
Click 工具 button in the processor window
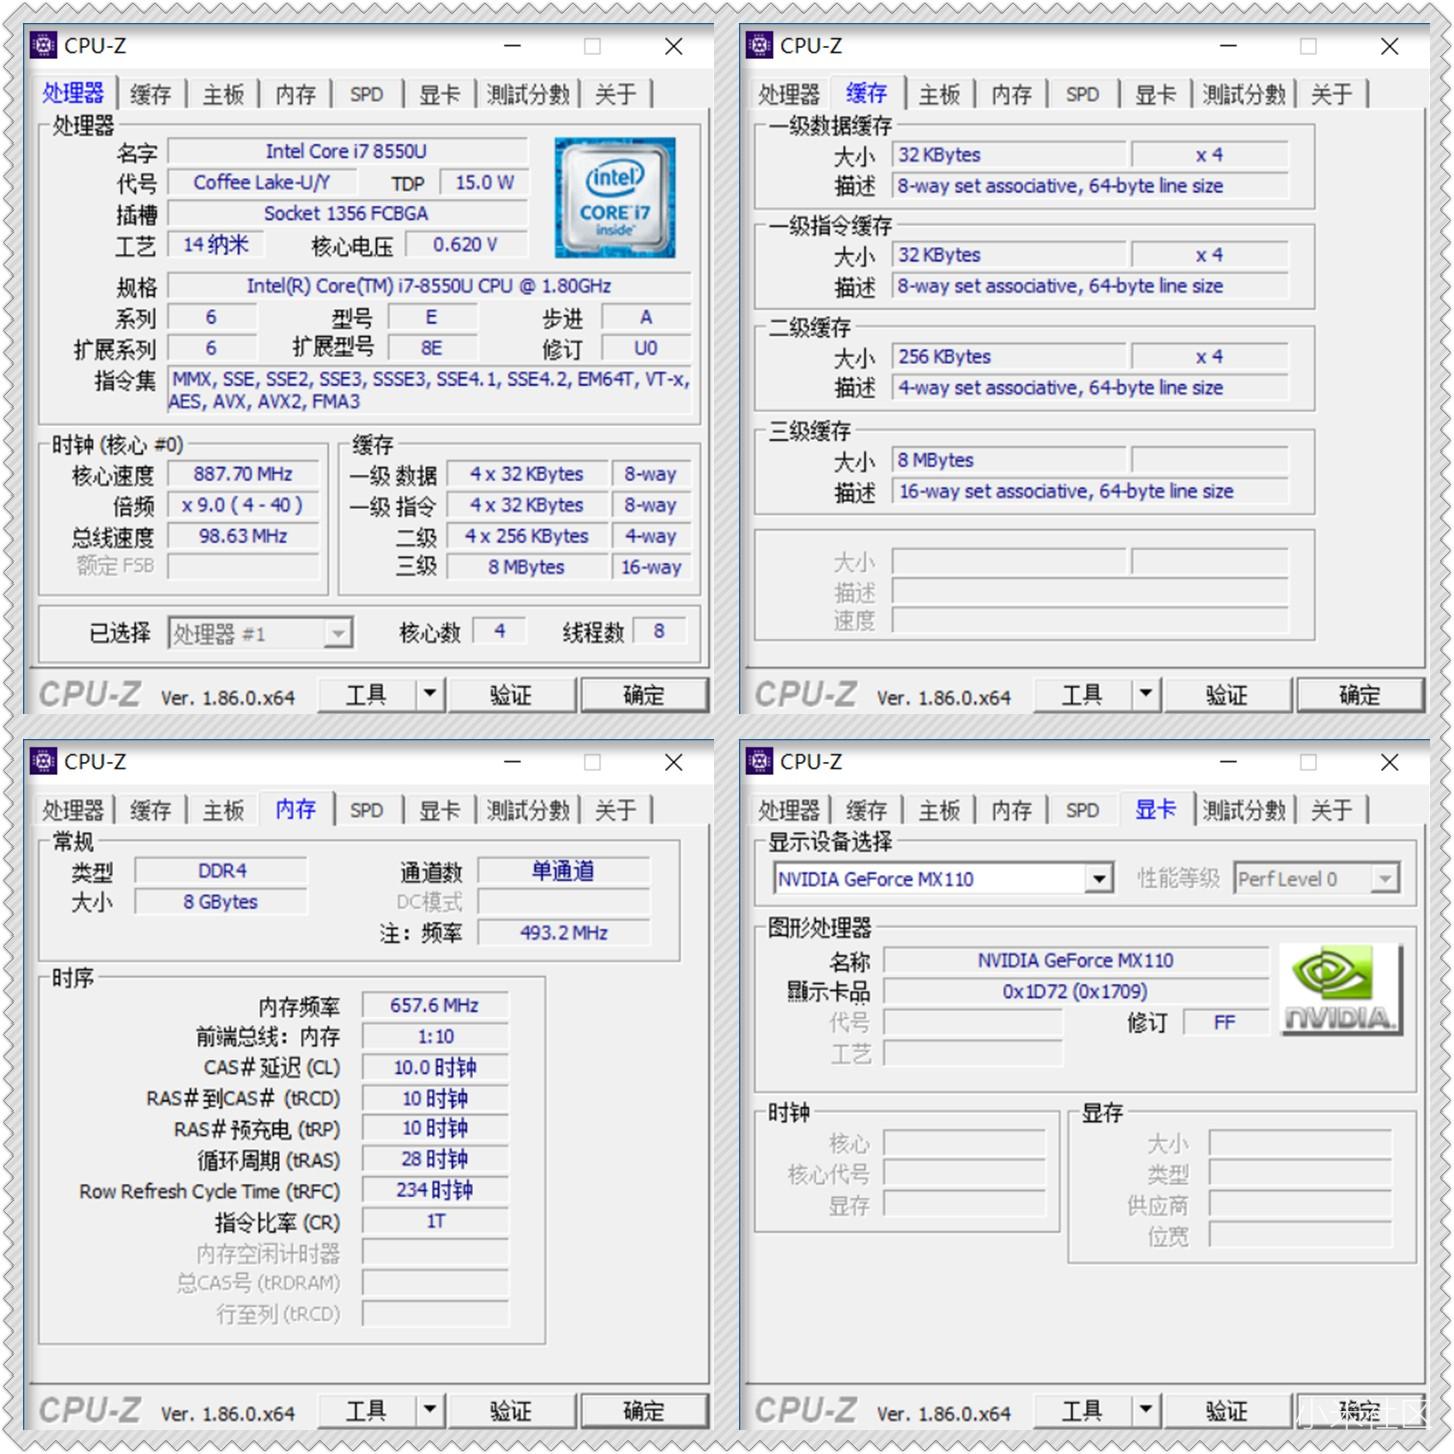point(366,694)
